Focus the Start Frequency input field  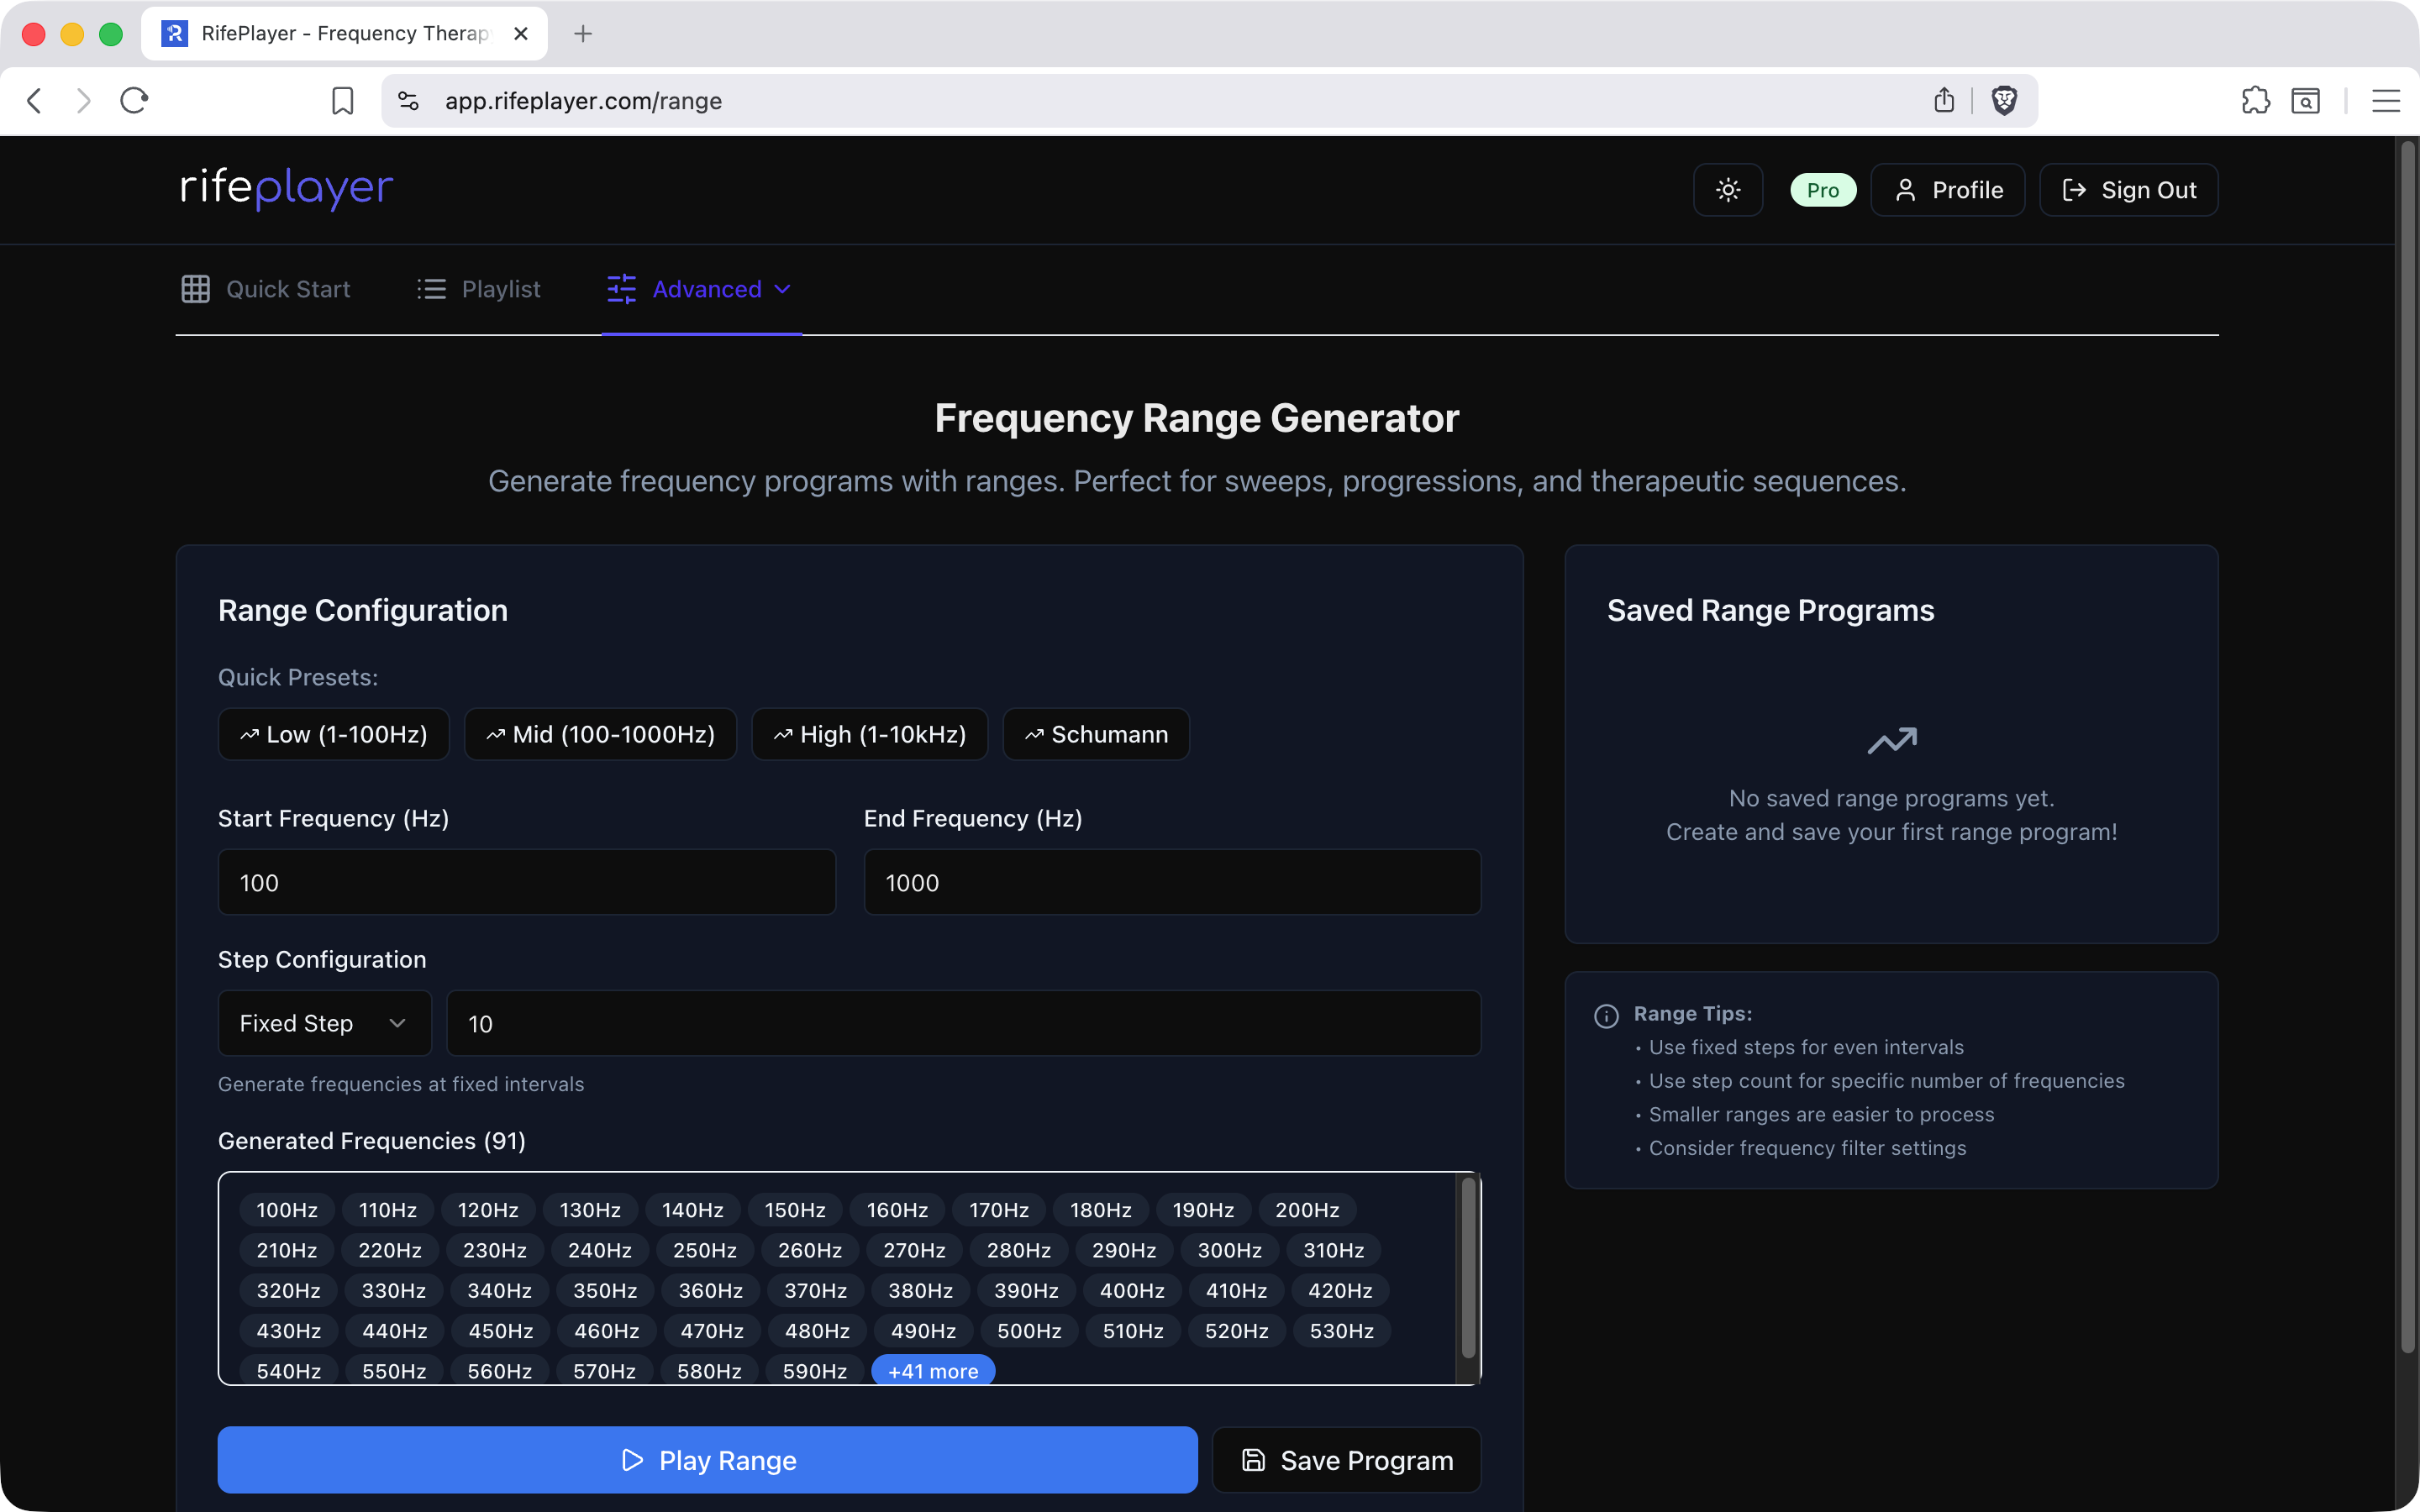527,882
